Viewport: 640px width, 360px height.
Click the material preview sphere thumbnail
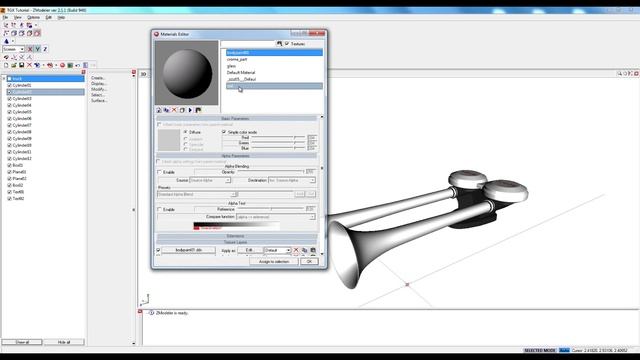(x=187, y=73)
